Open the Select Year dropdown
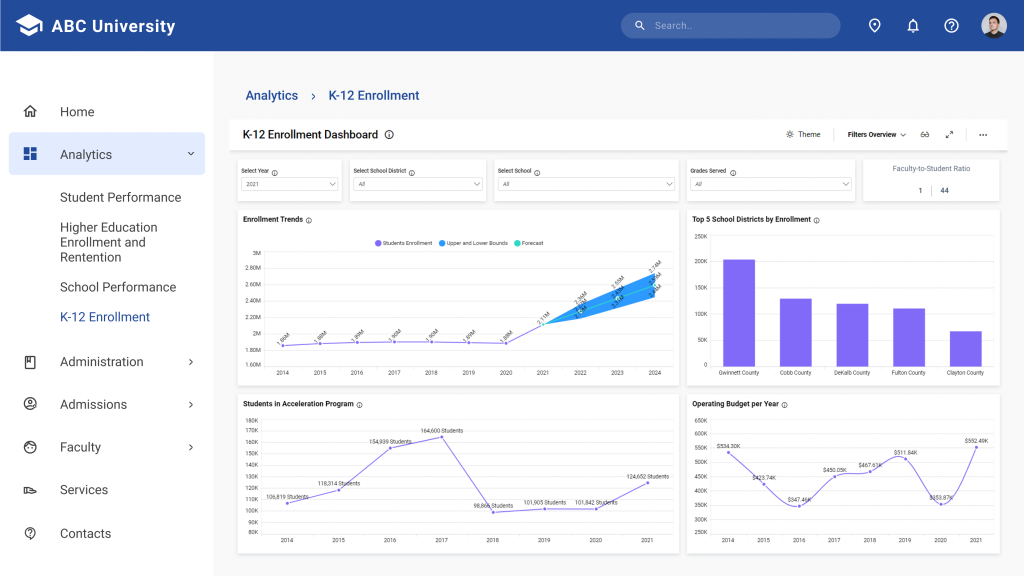Image resolution: width=1024 pixels, height=576 pixels. [289, 185]
